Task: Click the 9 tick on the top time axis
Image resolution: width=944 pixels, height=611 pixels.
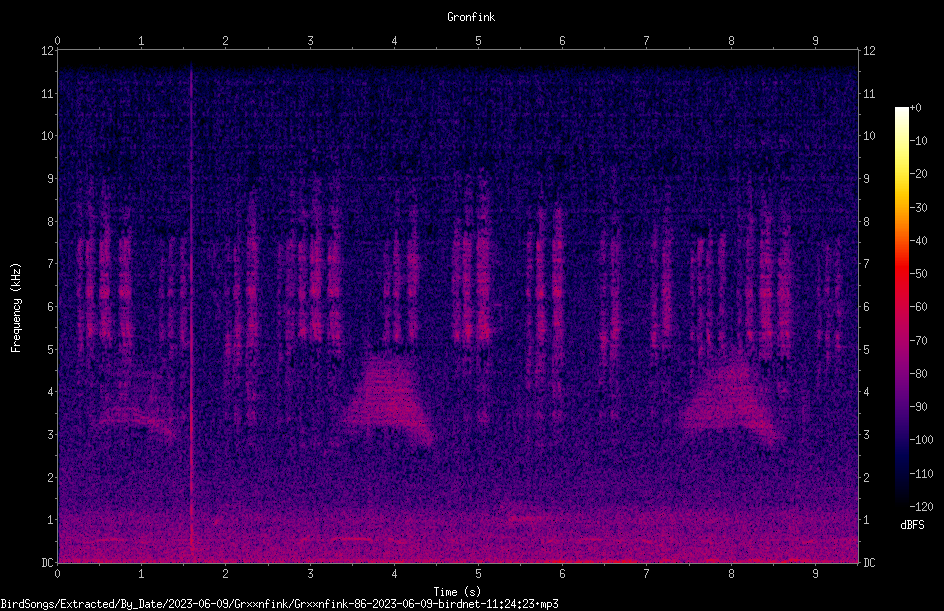Action: (815, 41)
